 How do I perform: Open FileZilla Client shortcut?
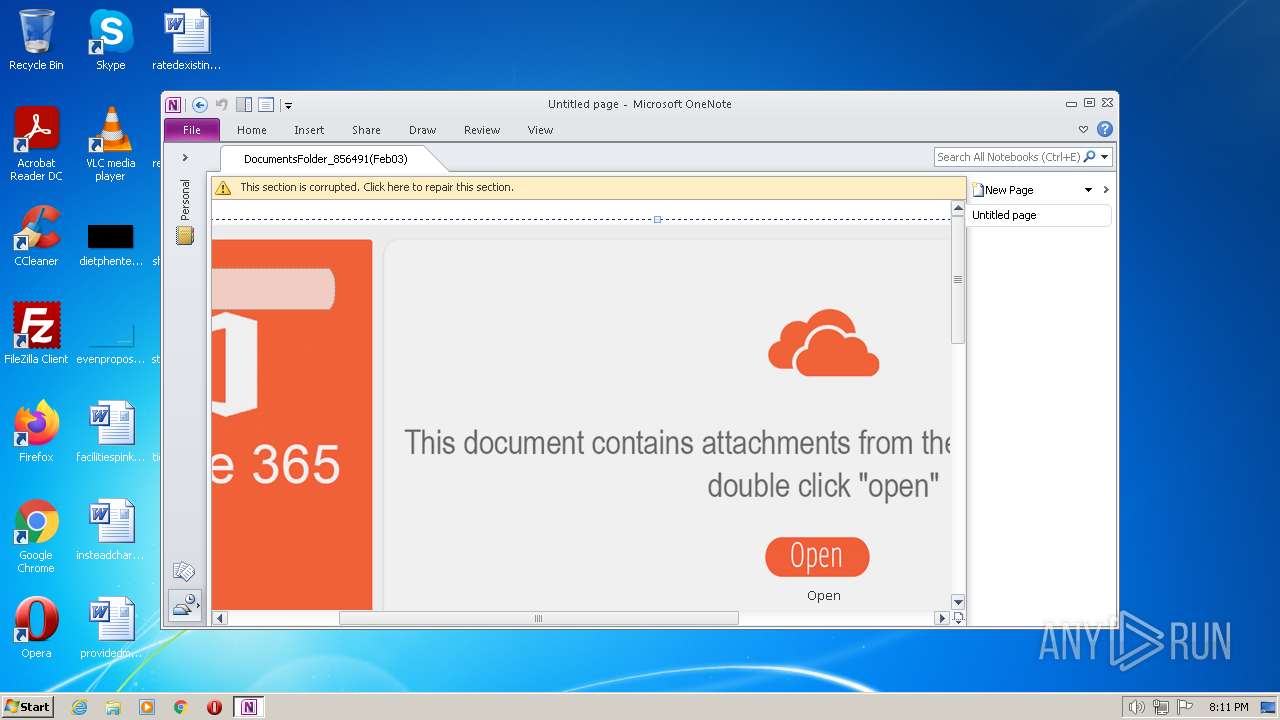click(x=36, y=333)
